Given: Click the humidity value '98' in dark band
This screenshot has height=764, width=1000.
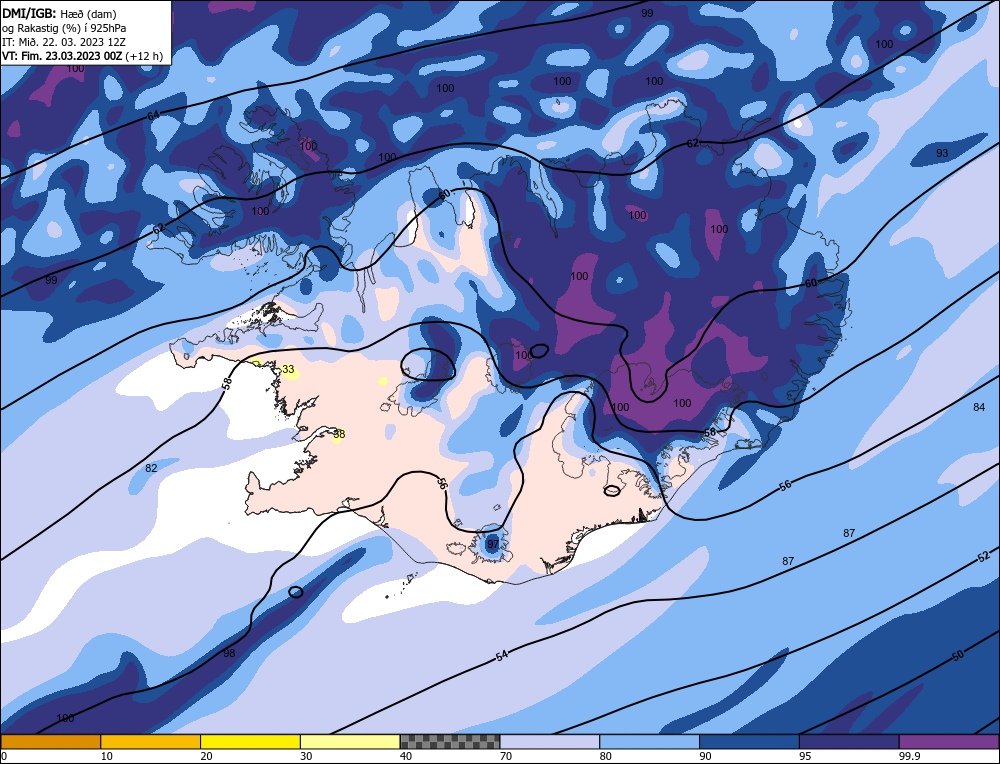Looking at the screenshot, I should [x=229, y=653].
